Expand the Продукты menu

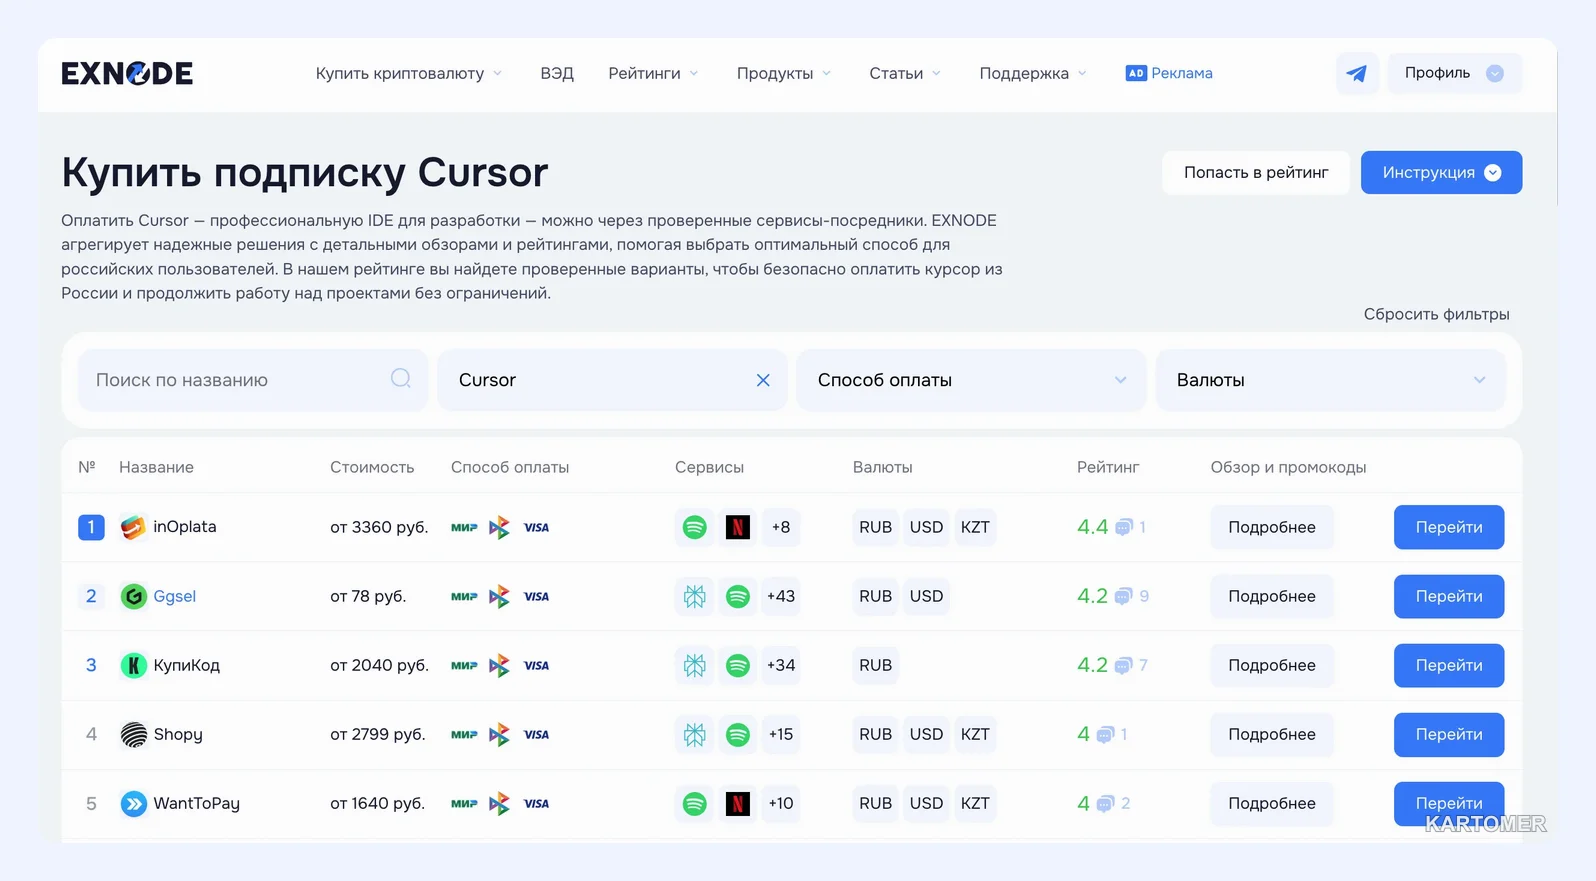(784, 73)
